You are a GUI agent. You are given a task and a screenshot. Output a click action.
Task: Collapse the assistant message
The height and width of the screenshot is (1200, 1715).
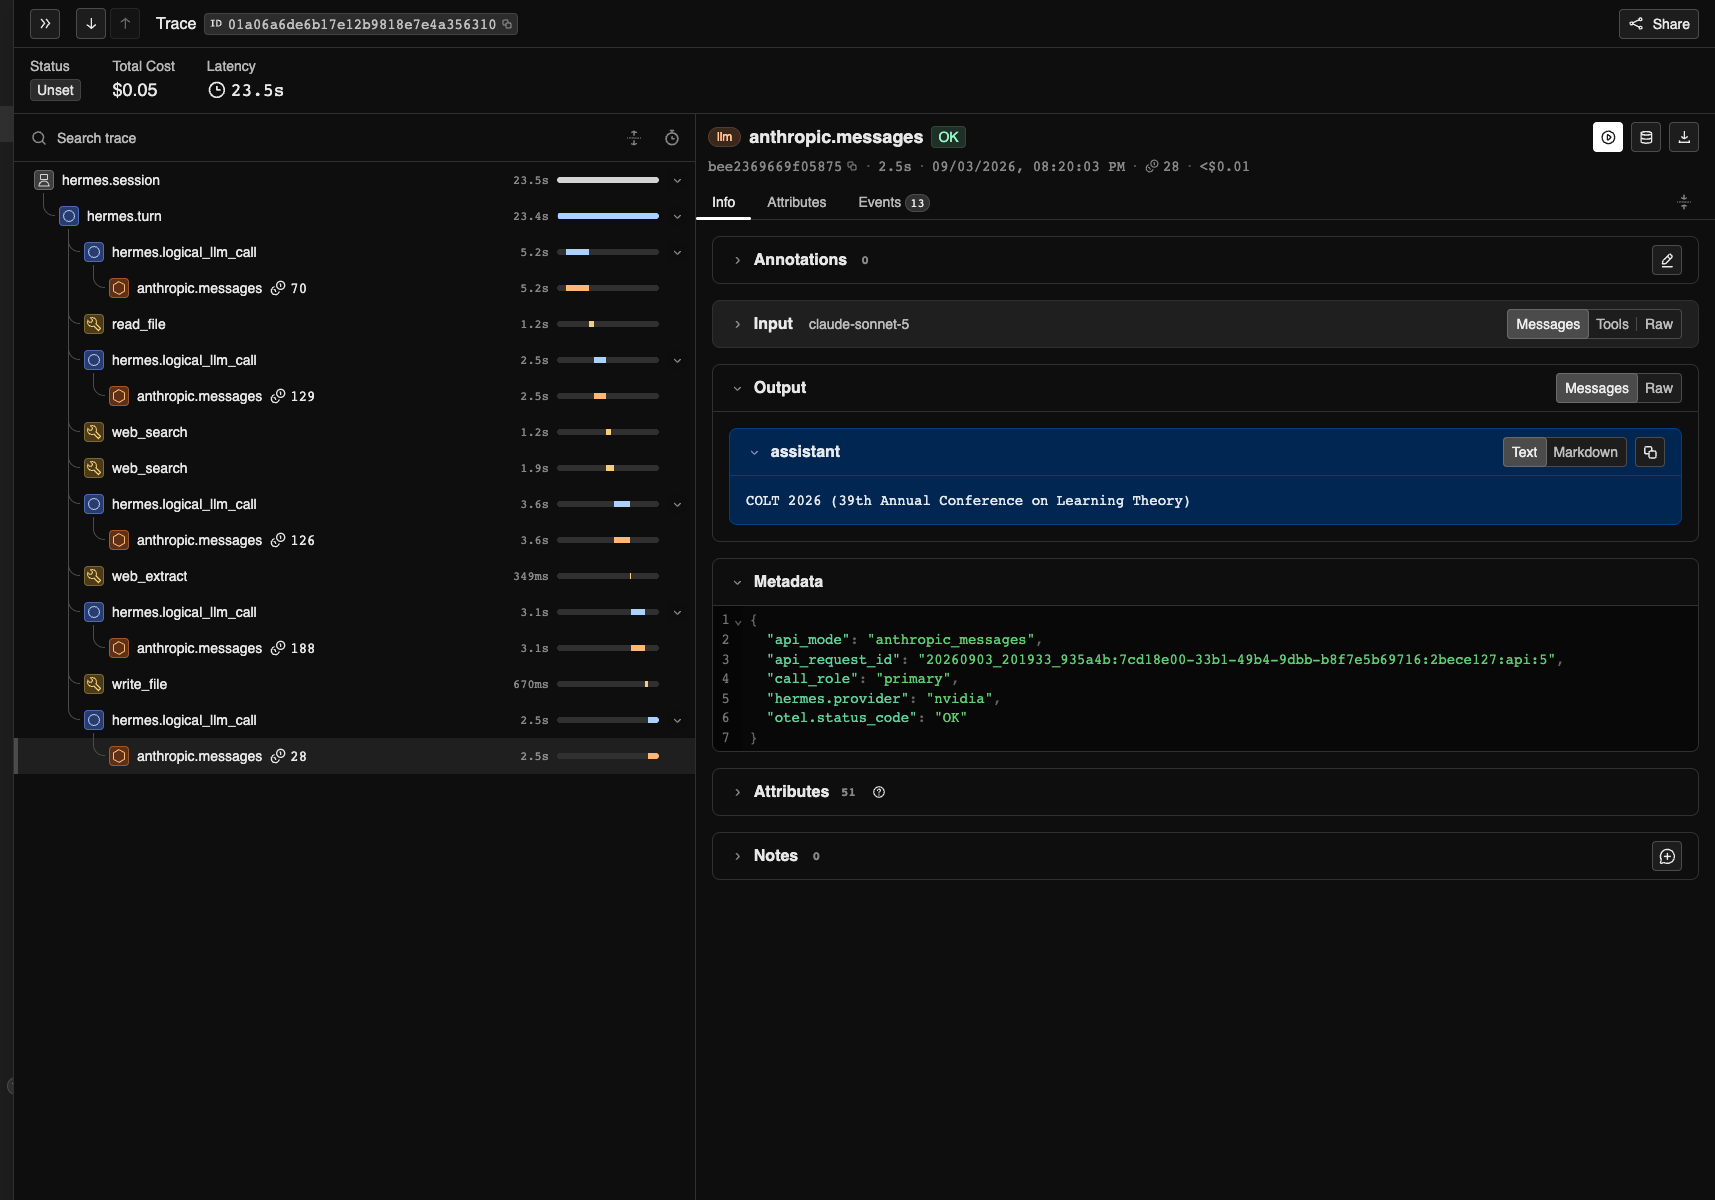[754, 452]
